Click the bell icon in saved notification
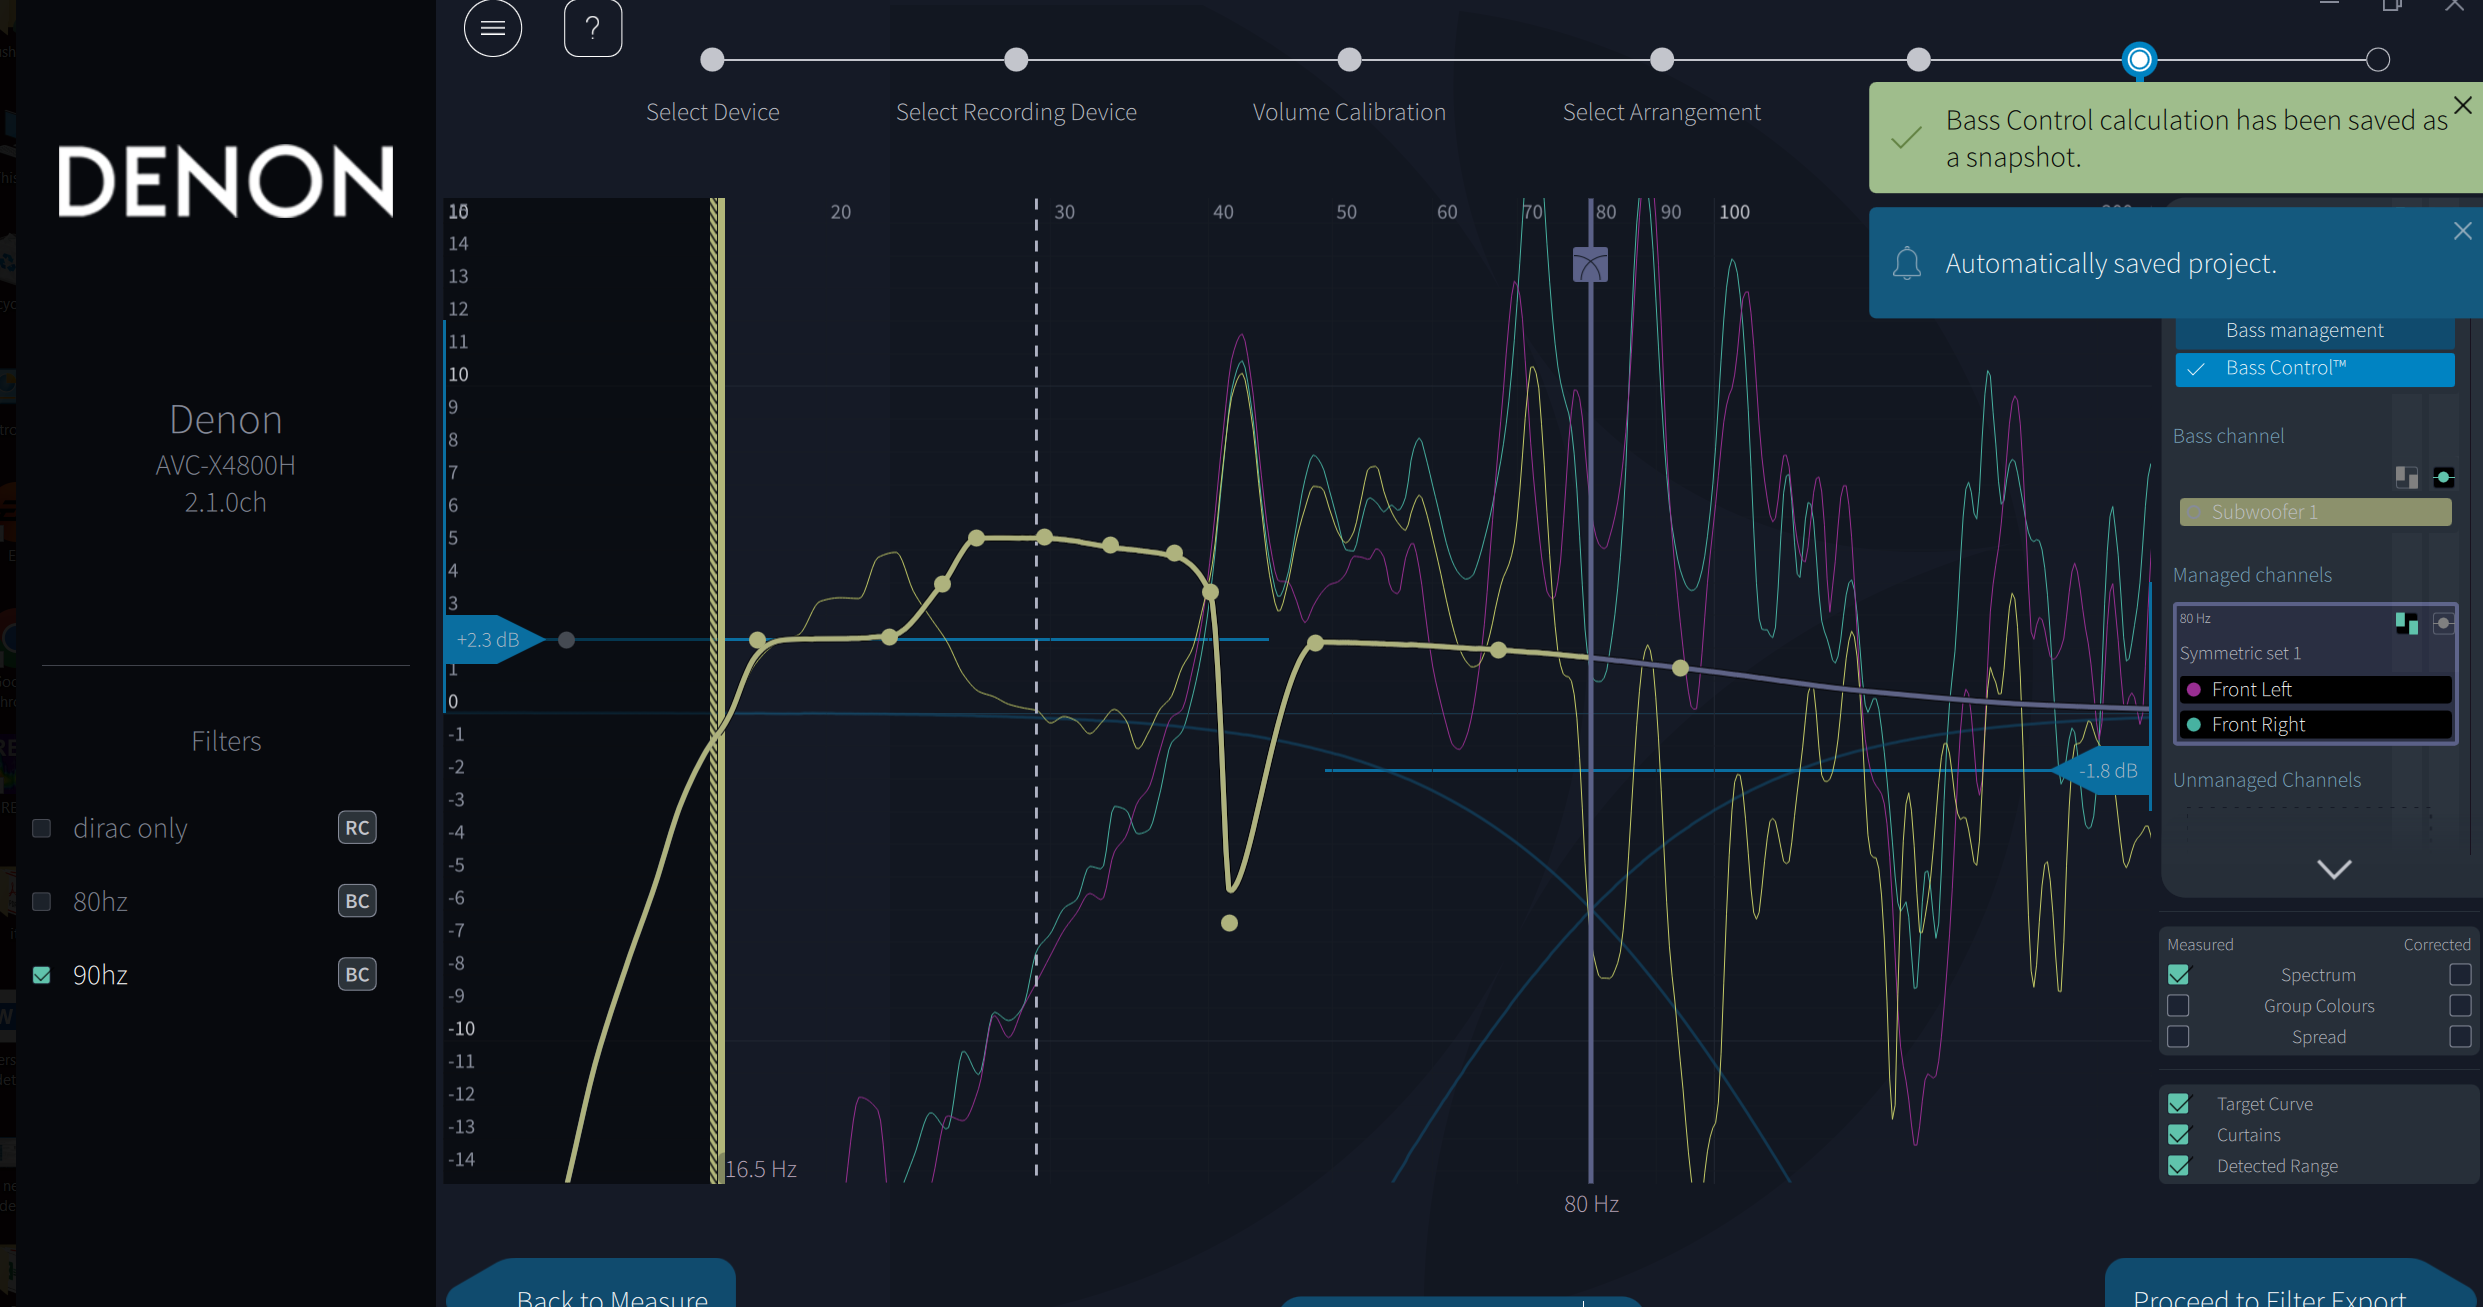This screenshot has width=2483, height=1307. click(x=1907, y=263)
